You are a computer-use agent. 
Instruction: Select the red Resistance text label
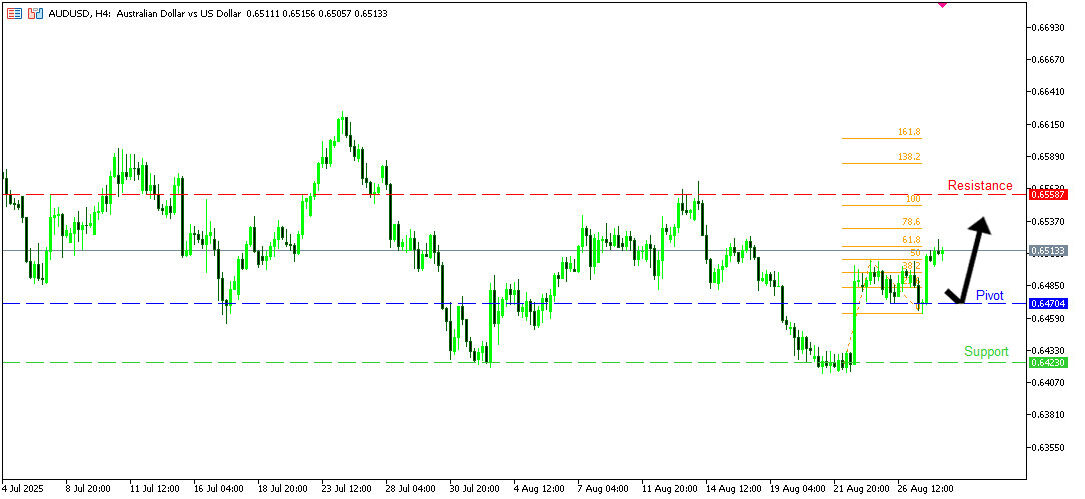(979, 185)
